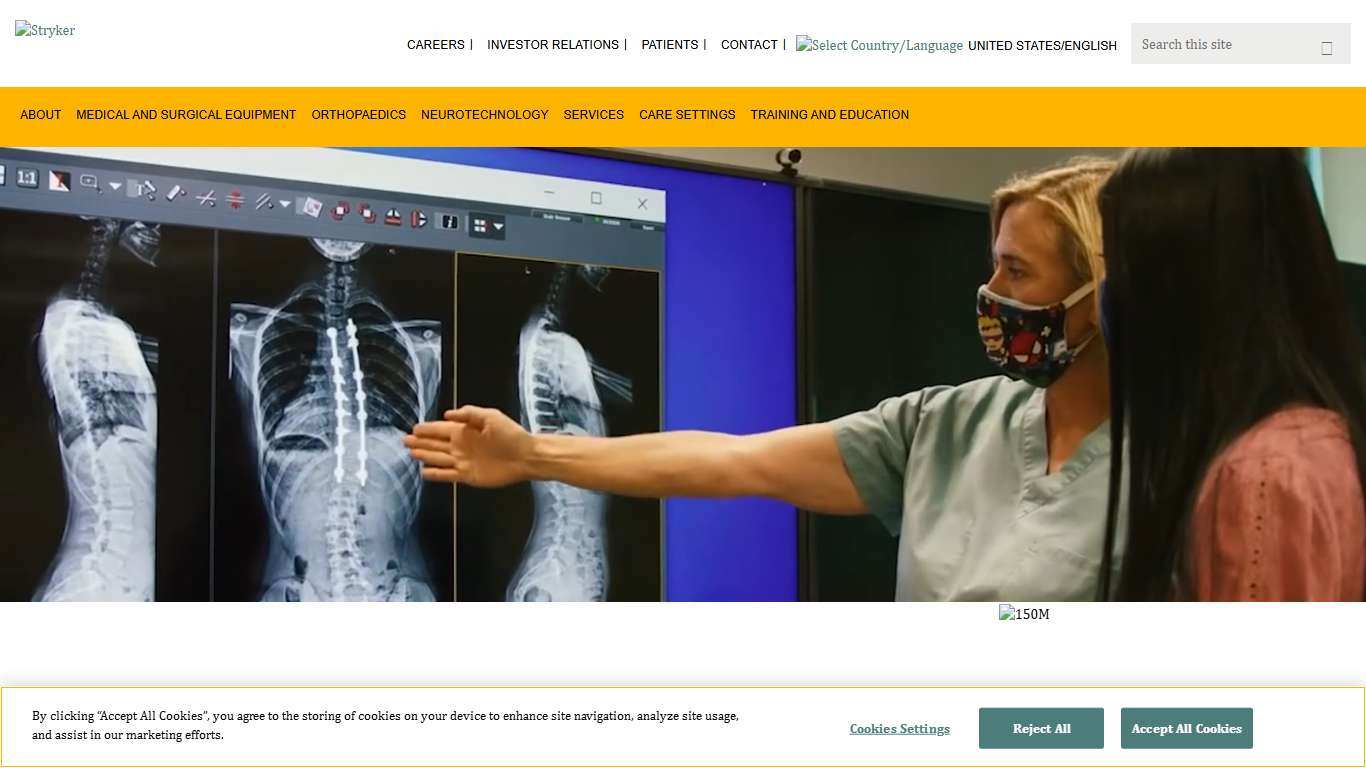Click the line measurement tool icon
The width and height of the screenshot is (1366, 768).
coord(175,194)
